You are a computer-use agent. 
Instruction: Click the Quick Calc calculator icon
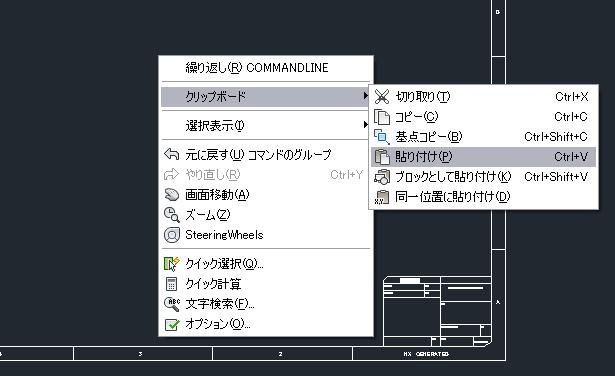point(171,284)
